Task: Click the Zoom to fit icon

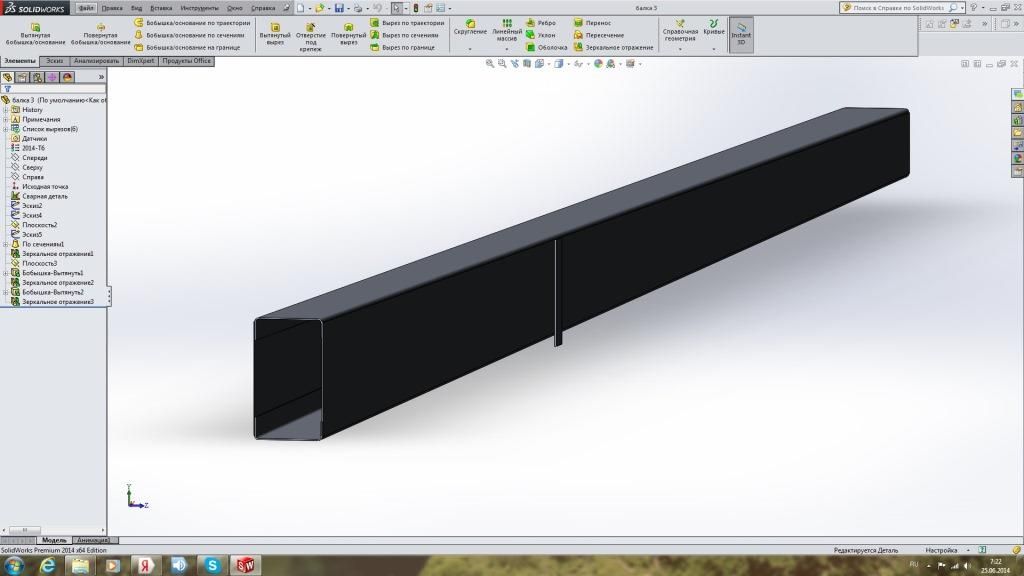Action: tap(490, 63)
